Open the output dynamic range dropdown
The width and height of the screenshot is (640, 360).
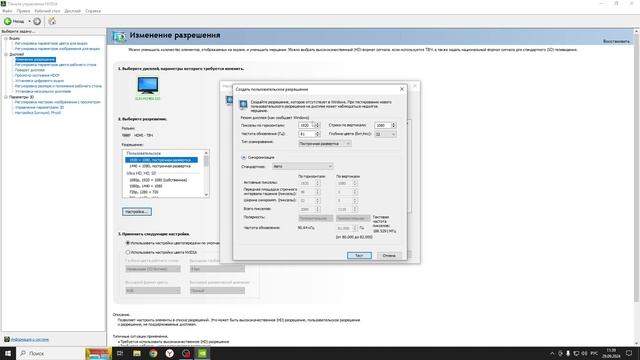(217, 291)
